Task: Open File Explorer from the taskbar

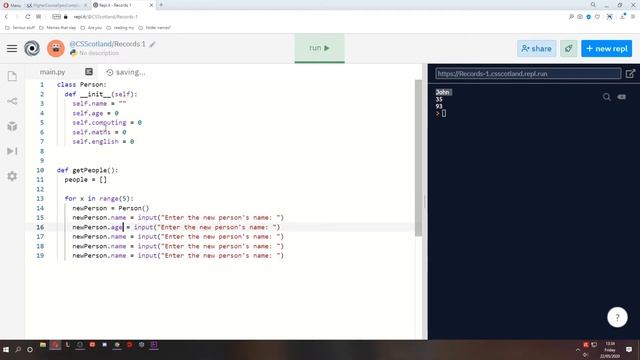Action: 43,345
